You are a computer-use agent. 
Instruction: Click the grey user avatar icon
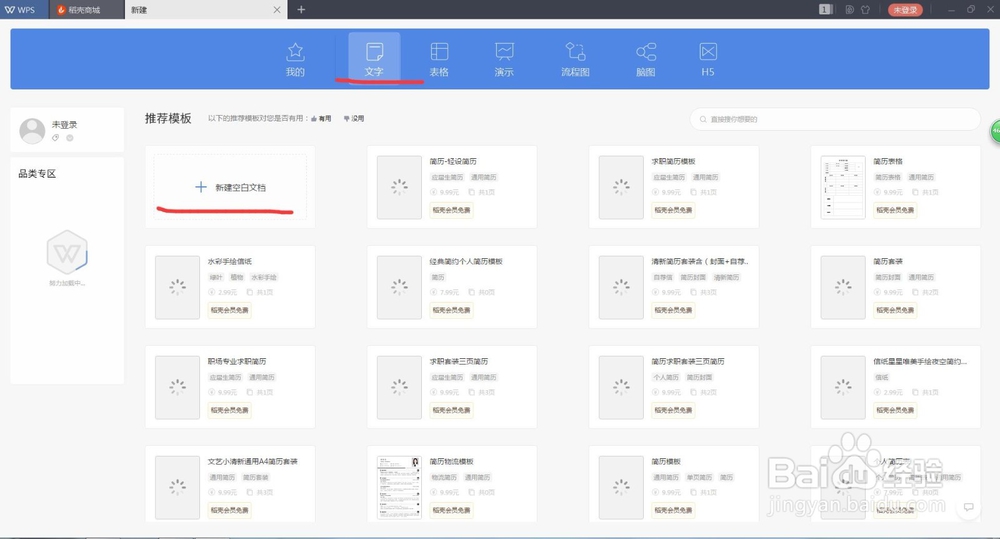tap(33, 131)
